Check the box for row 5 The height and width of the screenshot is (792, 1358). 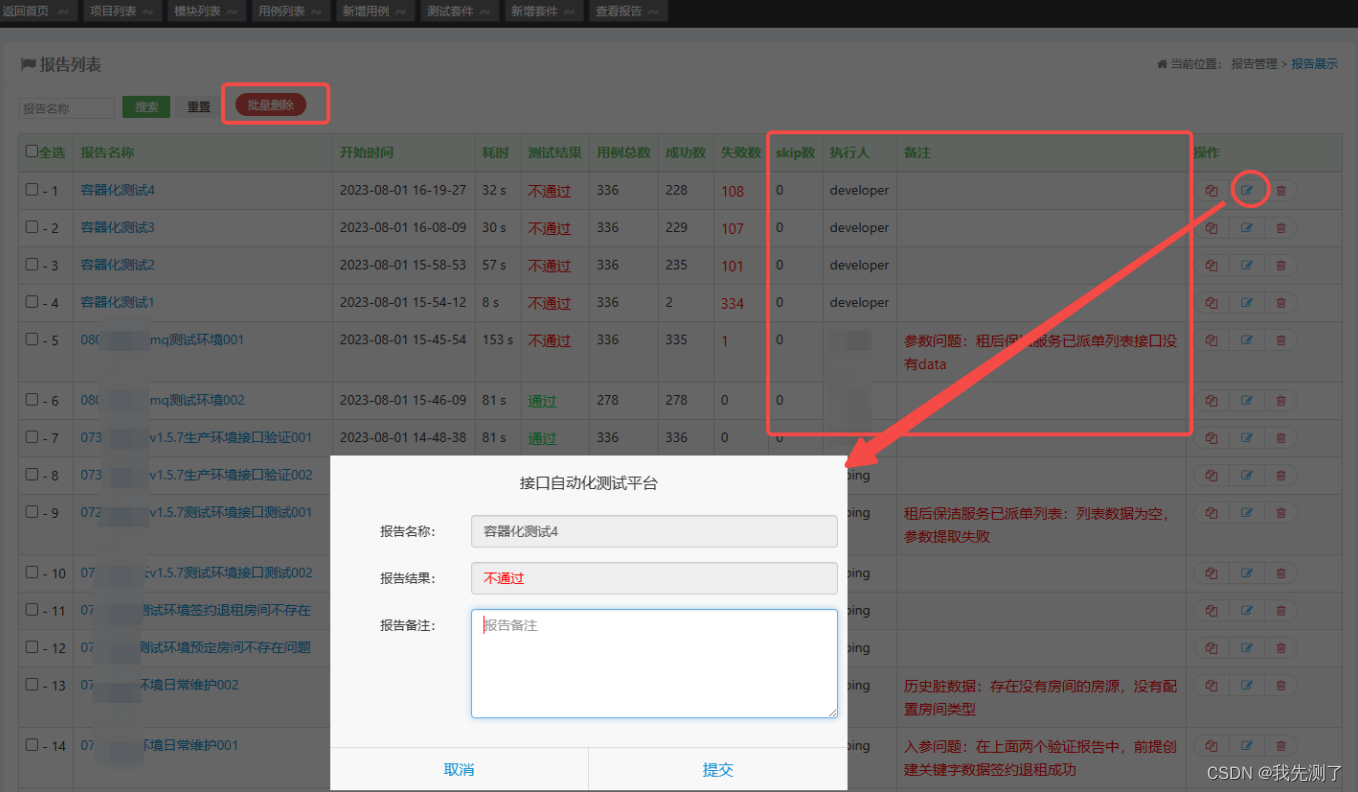[x=32, y=340]
